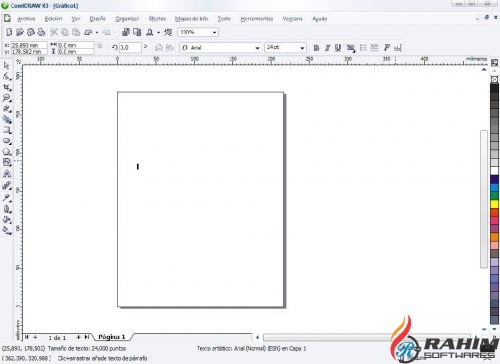Viewport: 500px width, 364px height.
Task: Select the Crop tool in the toolbox
Action: 7,88
